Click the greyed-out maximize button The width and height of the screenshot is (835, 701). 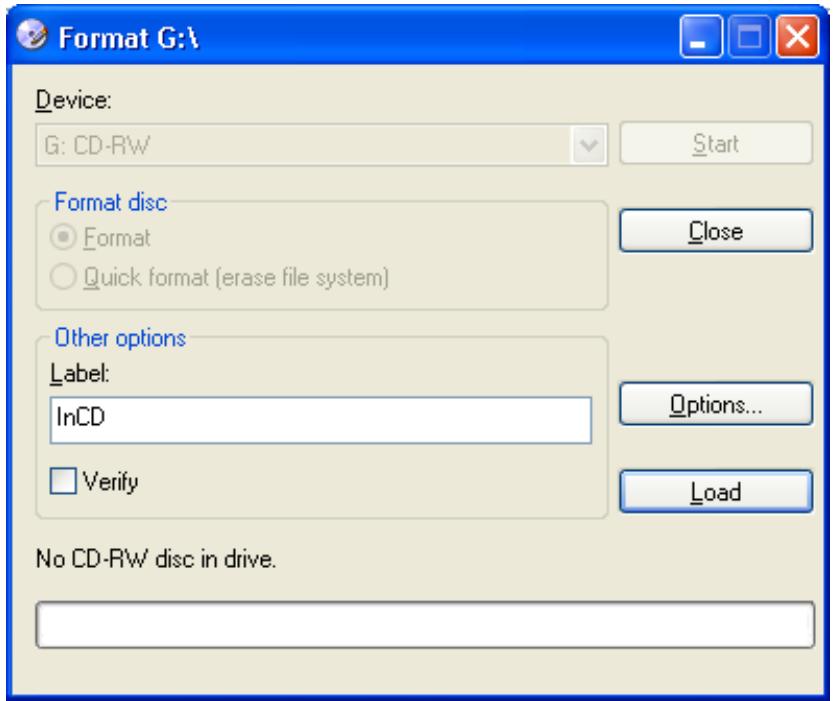749,37
